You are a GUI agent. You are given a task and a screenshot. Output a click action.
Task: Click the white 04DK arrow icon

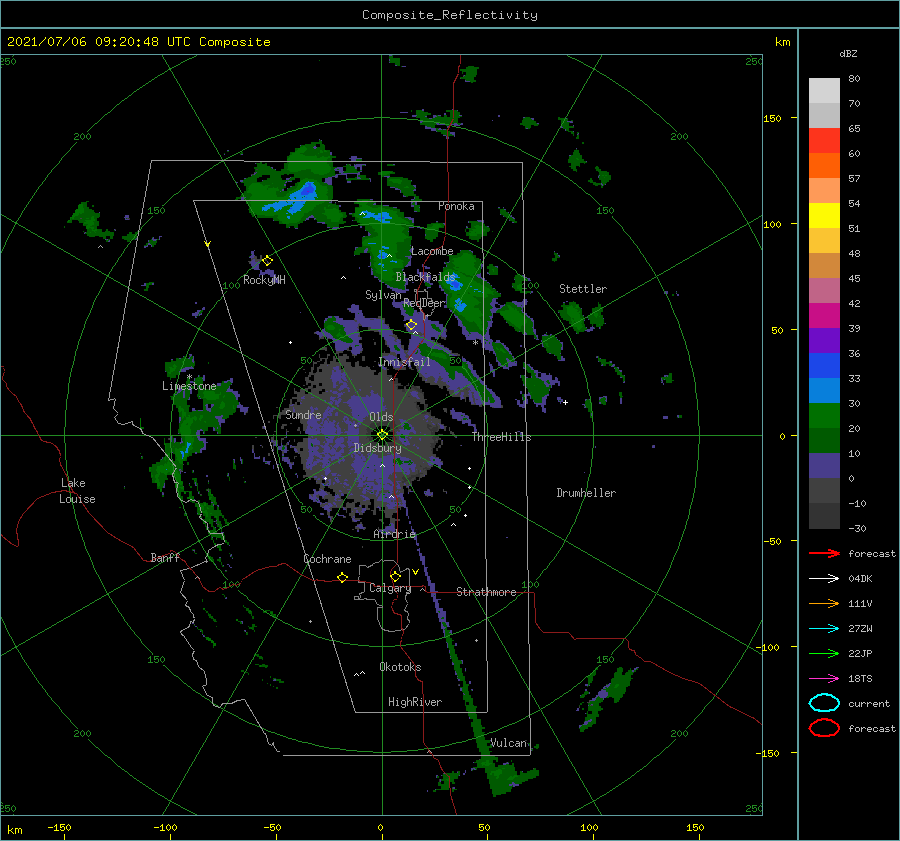click(824, 578)
